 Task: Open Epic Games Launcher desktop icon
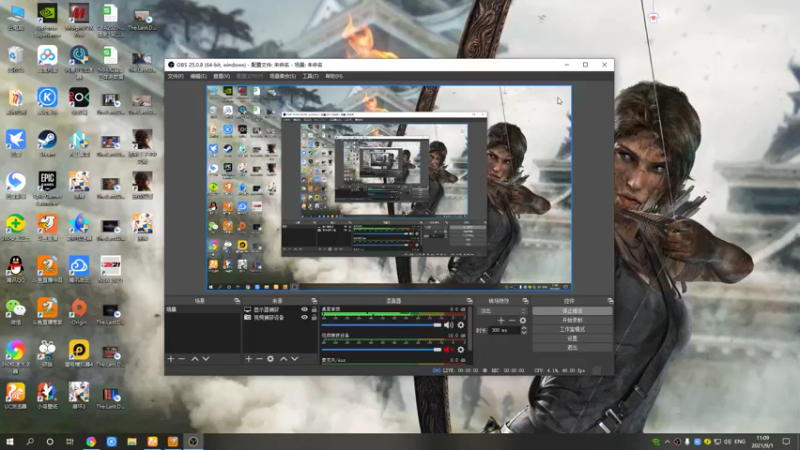[47, 187]
